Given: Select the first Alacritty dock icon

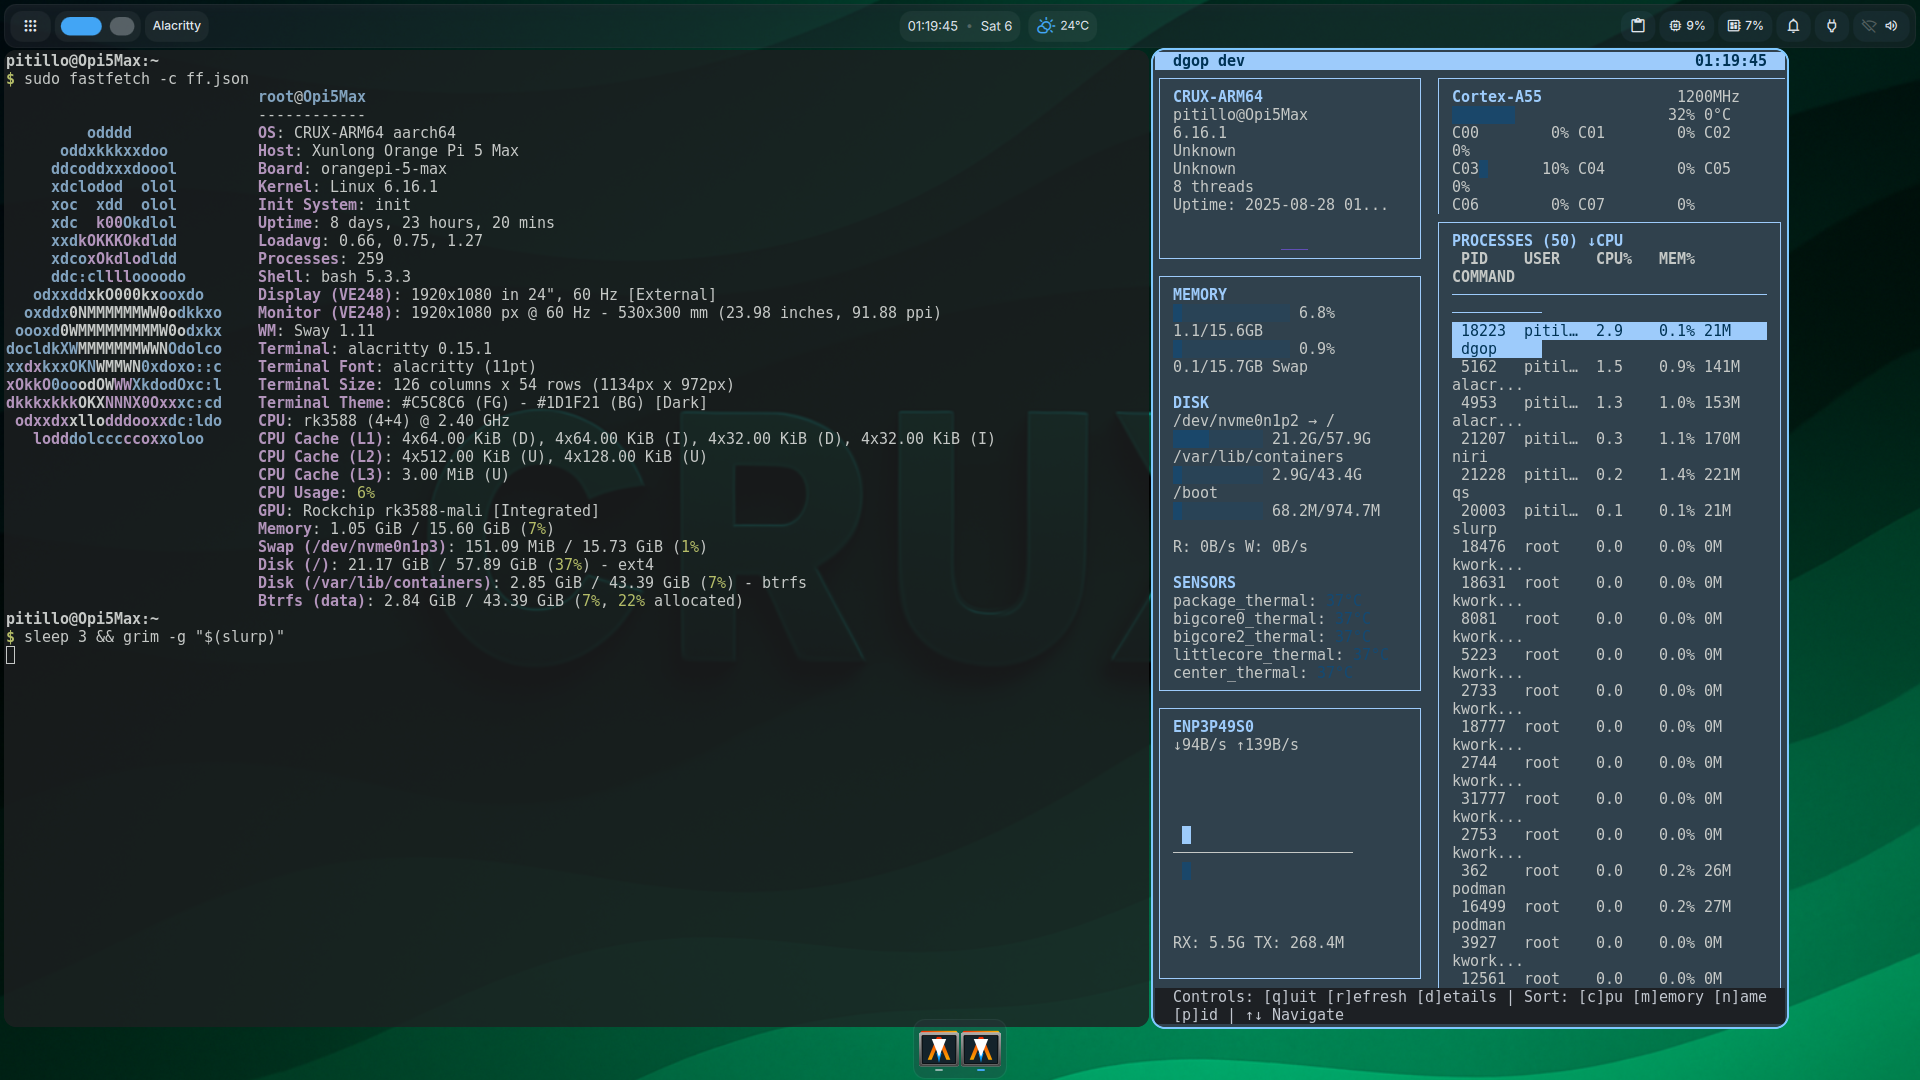Looking at the screenshot, I should (x=938, y=1049).
